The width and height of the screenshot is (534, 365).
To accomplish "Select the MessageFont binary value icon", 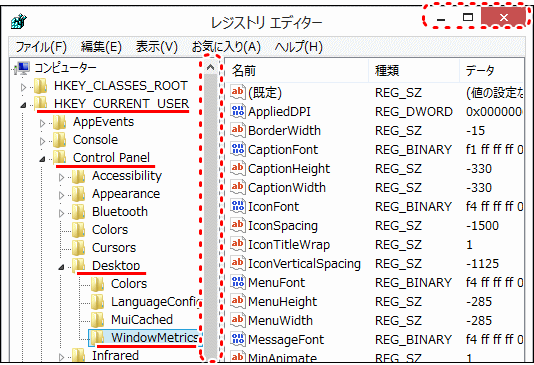I will point(237,339).
